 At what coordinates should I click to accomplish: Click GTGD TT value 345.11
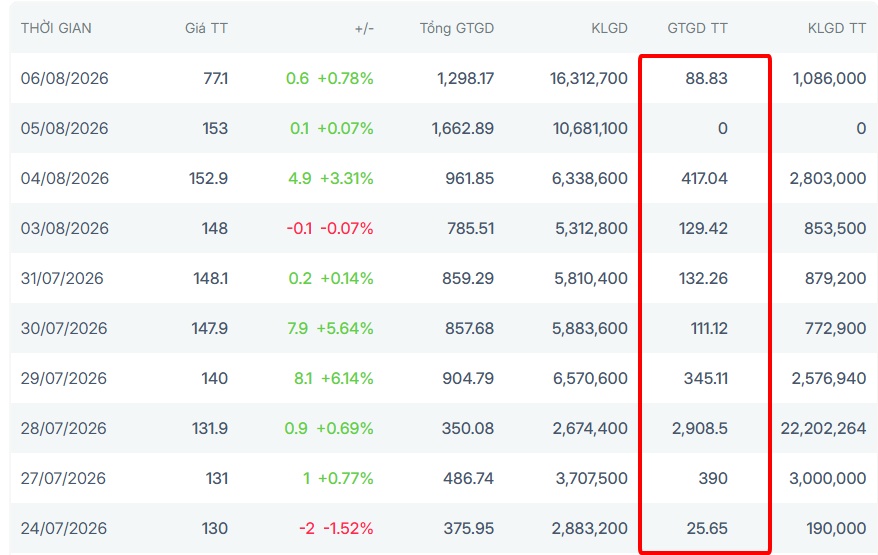tap(706, 378)
